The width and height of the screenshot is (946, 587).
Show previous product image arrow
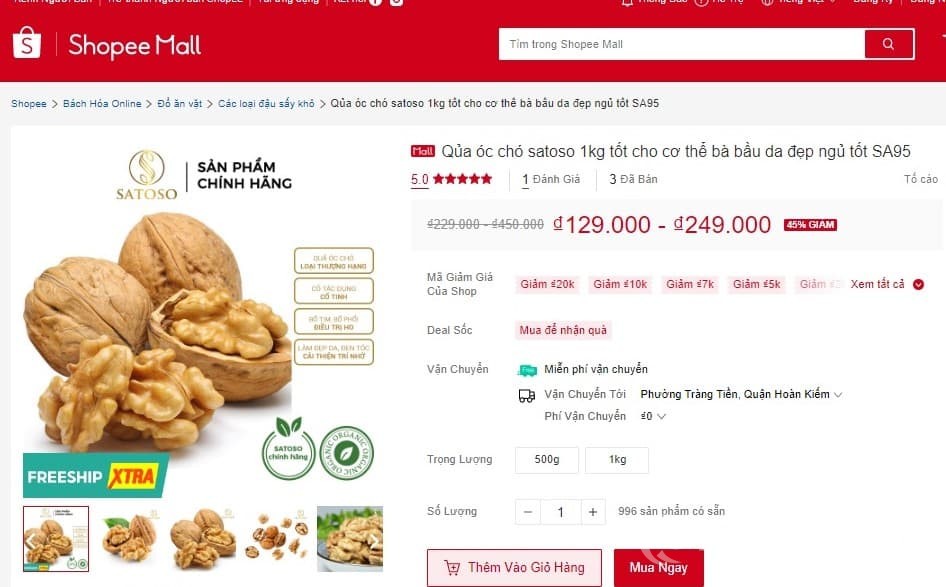(x=30, y=541)
